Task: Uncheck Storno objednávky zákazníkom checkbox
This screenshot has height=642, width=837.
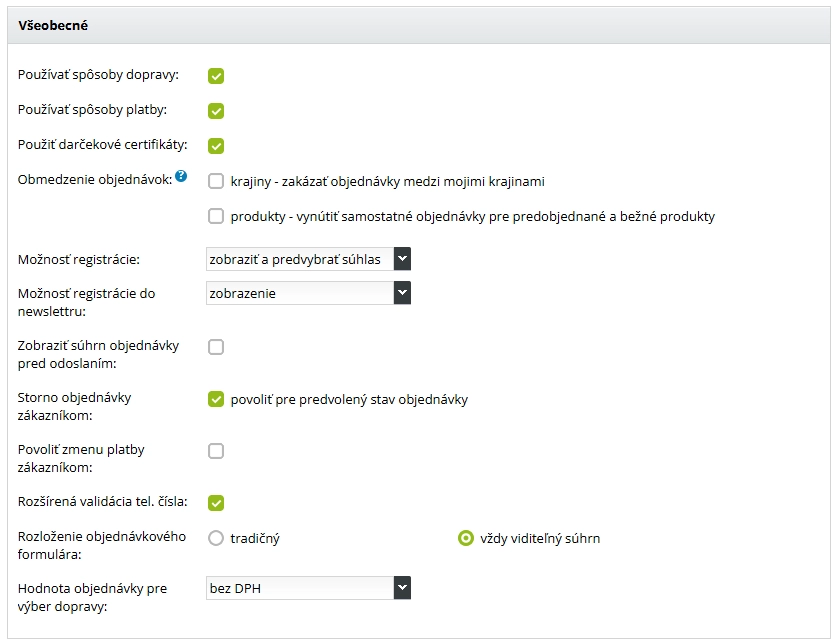Action: (216, 400)
